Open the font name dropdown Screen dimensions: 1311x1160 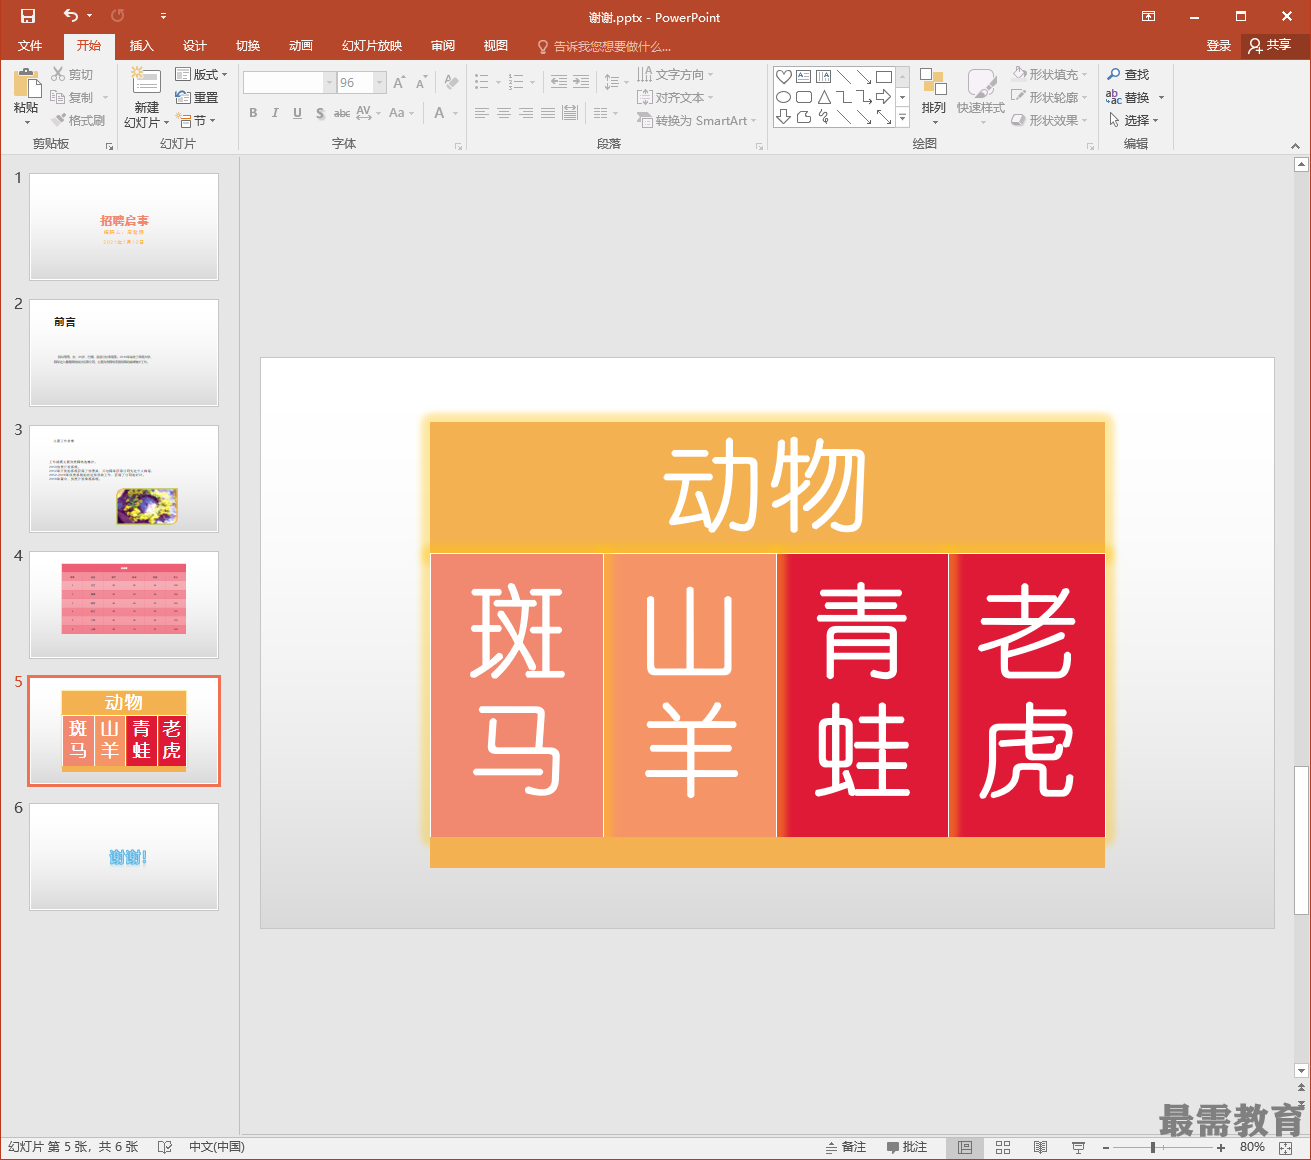330,83
